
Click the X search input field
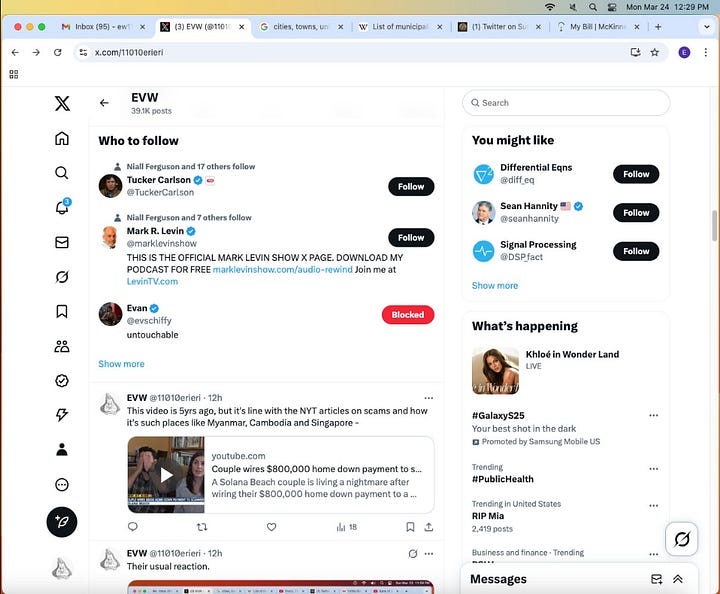[566, 103]
